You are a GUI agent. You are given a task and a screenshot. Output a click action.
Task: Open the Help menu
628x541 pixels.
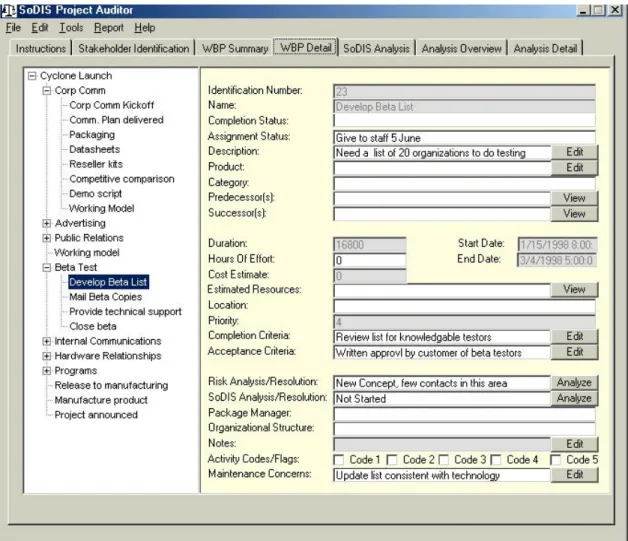click(x=145, y=28)
